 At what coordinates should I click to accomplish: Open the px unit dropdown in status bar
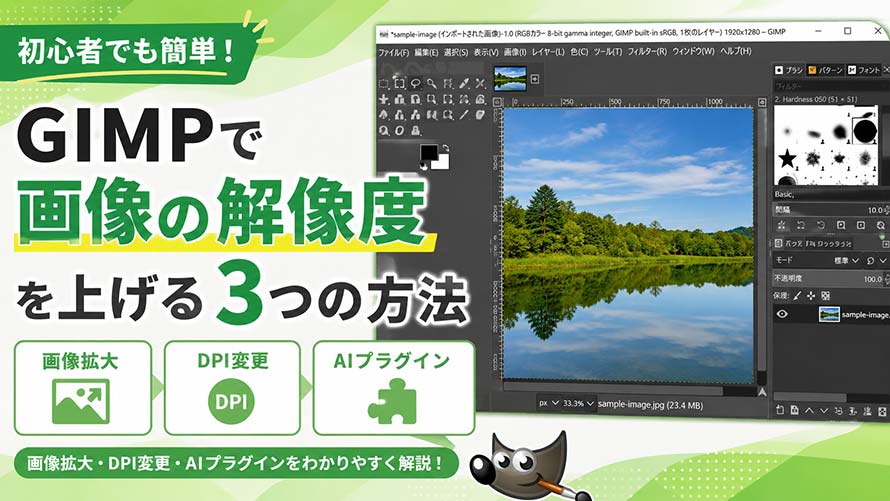548,403
